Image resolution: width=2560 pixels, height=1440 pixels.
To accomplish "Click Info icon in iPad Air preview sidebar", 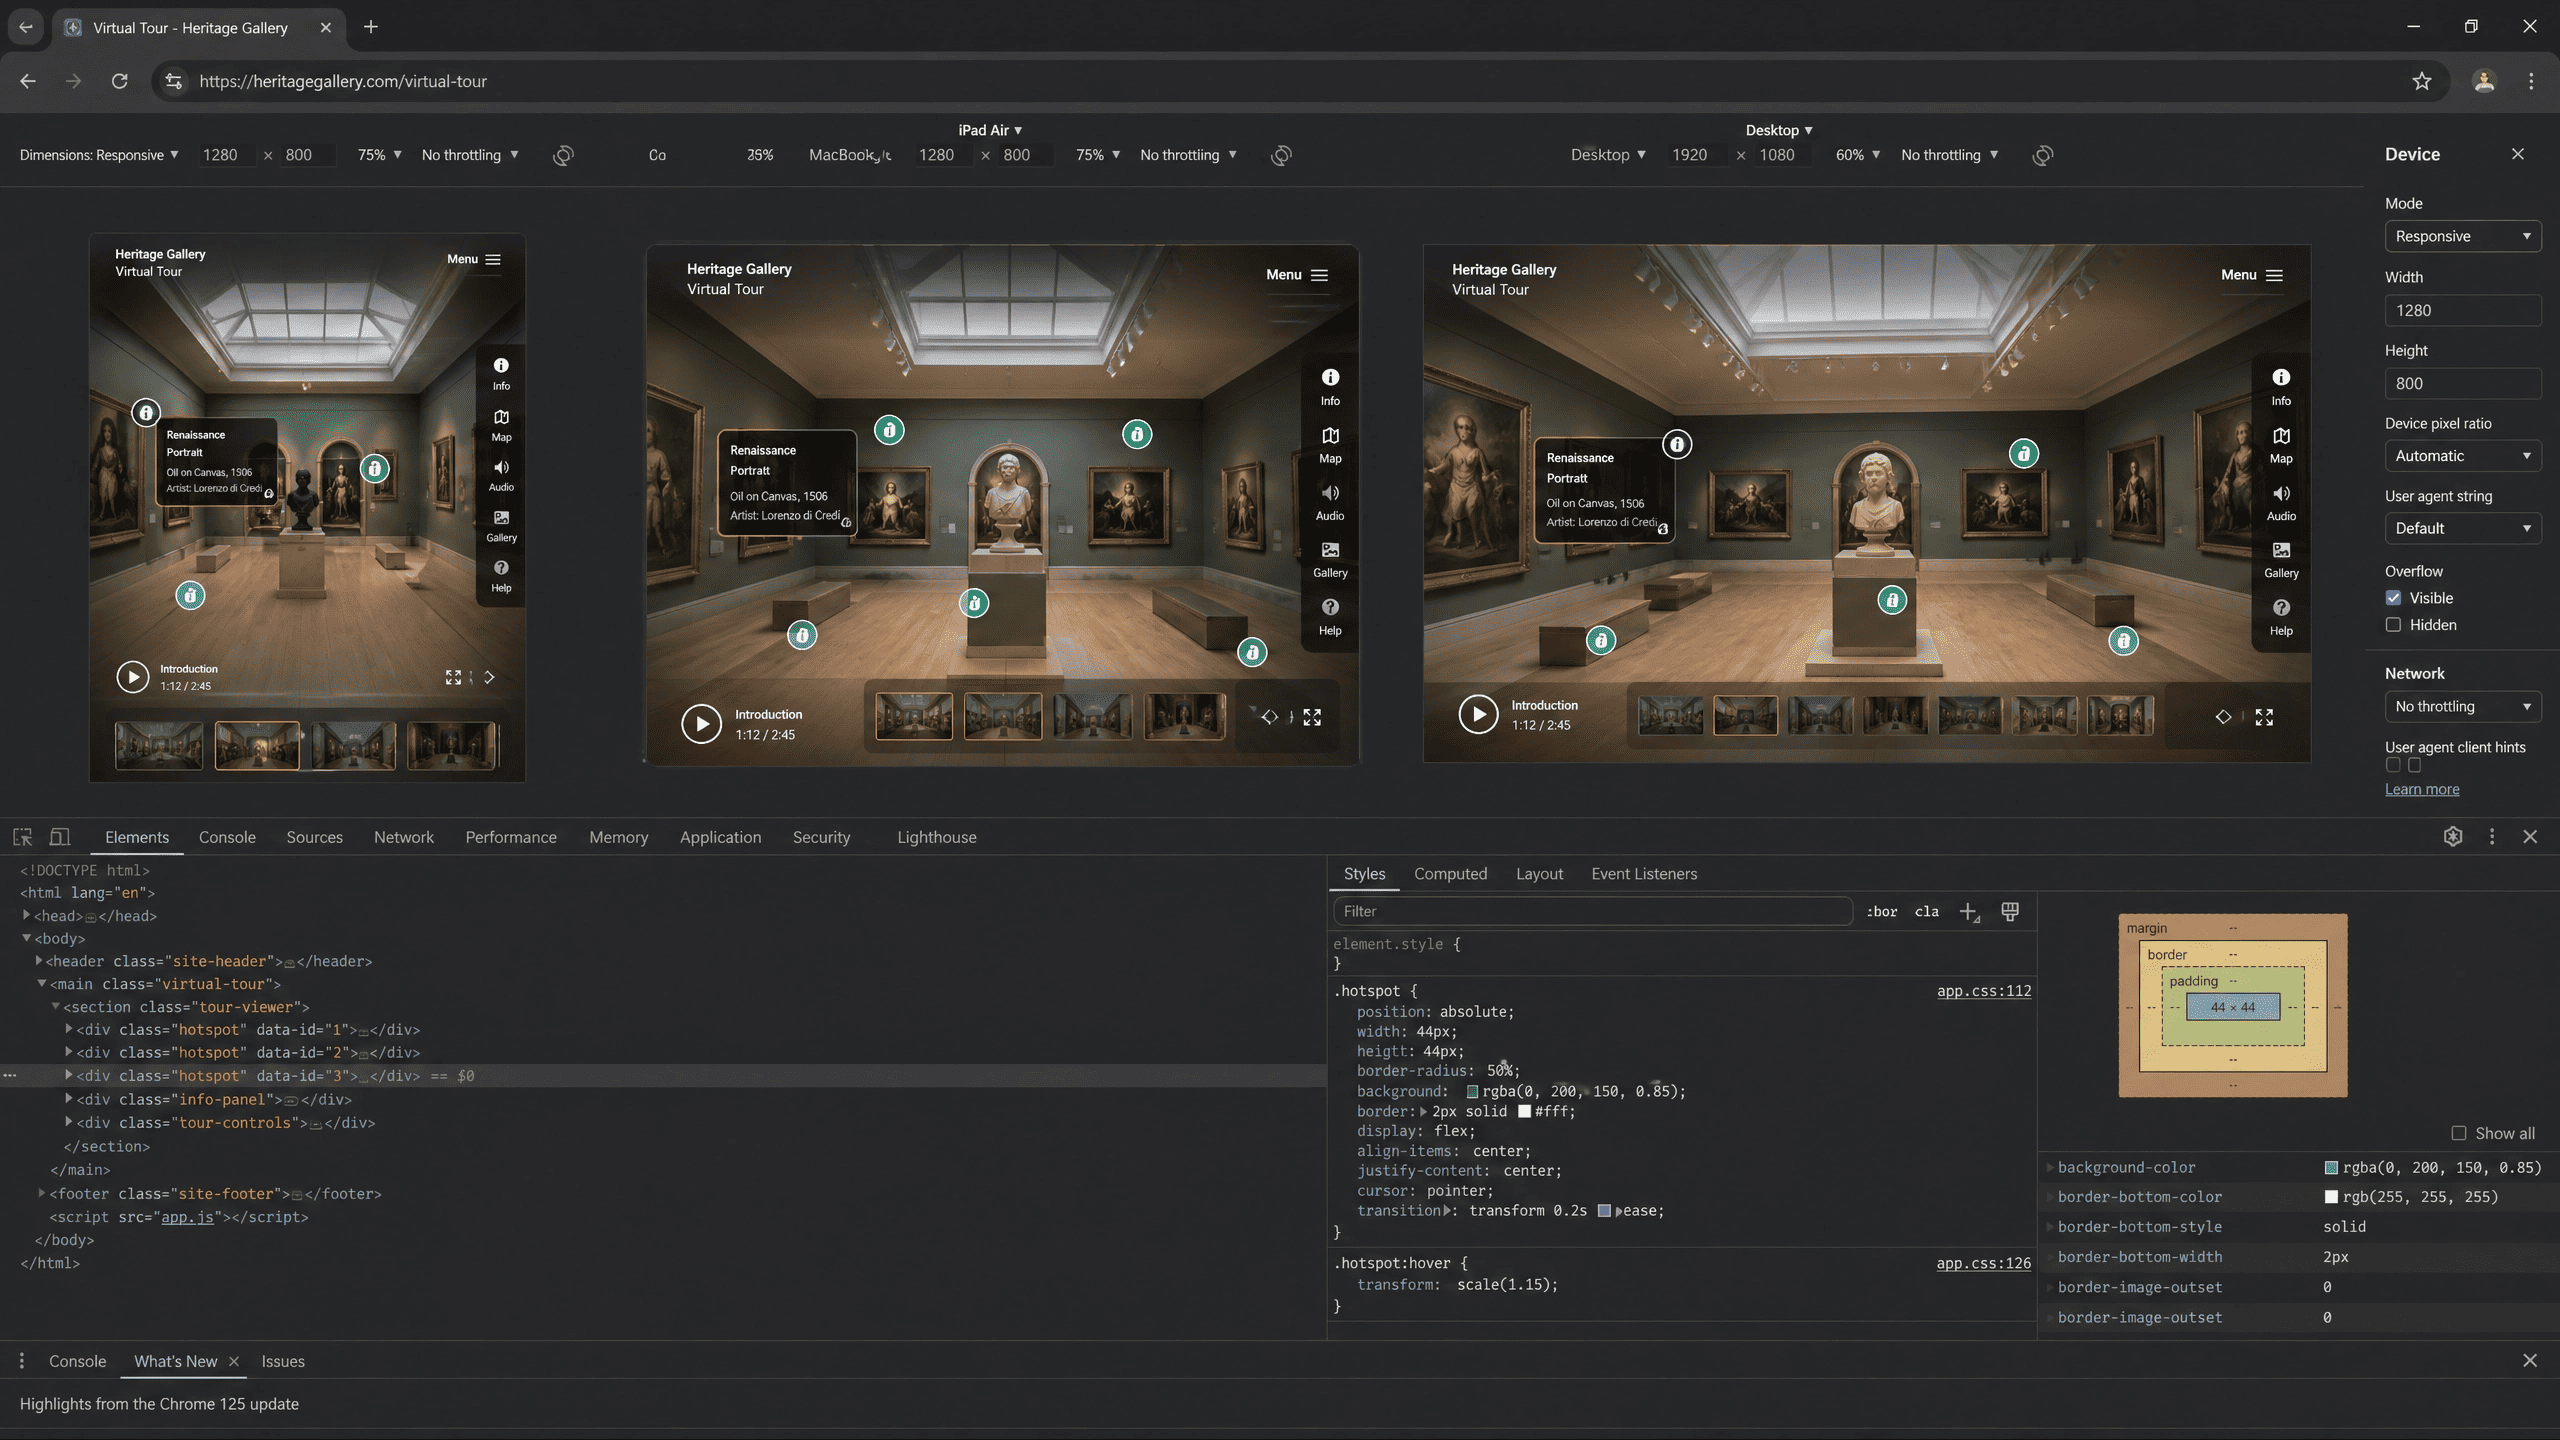I will pyautogui.click(x=1330, y=377).
